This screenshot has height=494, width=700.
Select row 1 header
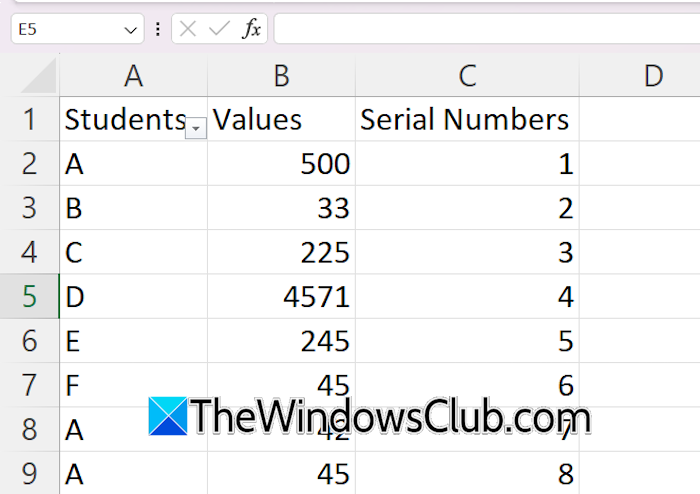(x=29, y=119)
